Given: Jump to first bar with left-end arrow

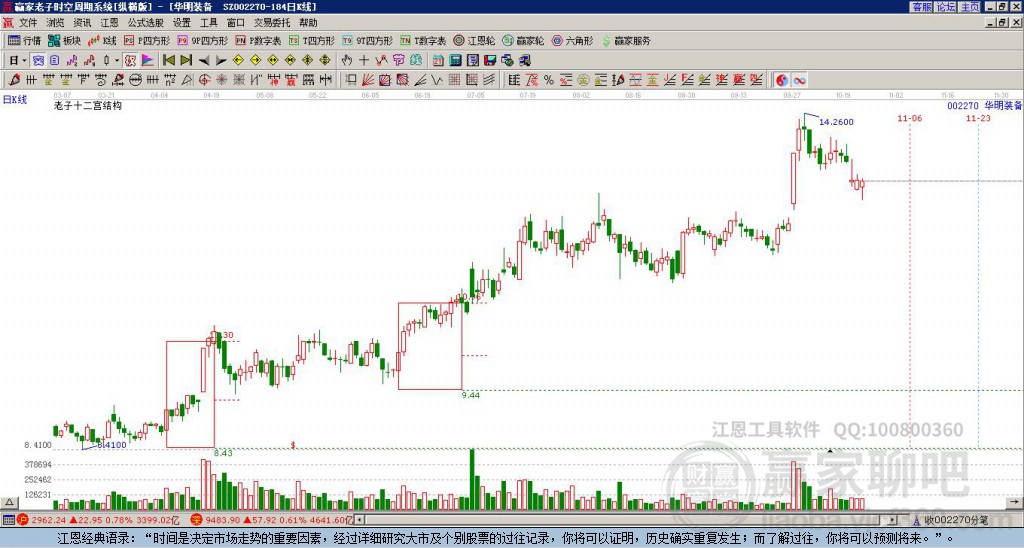Looking at the screenshot, I should pyautogui.click(x=169, y=60).
